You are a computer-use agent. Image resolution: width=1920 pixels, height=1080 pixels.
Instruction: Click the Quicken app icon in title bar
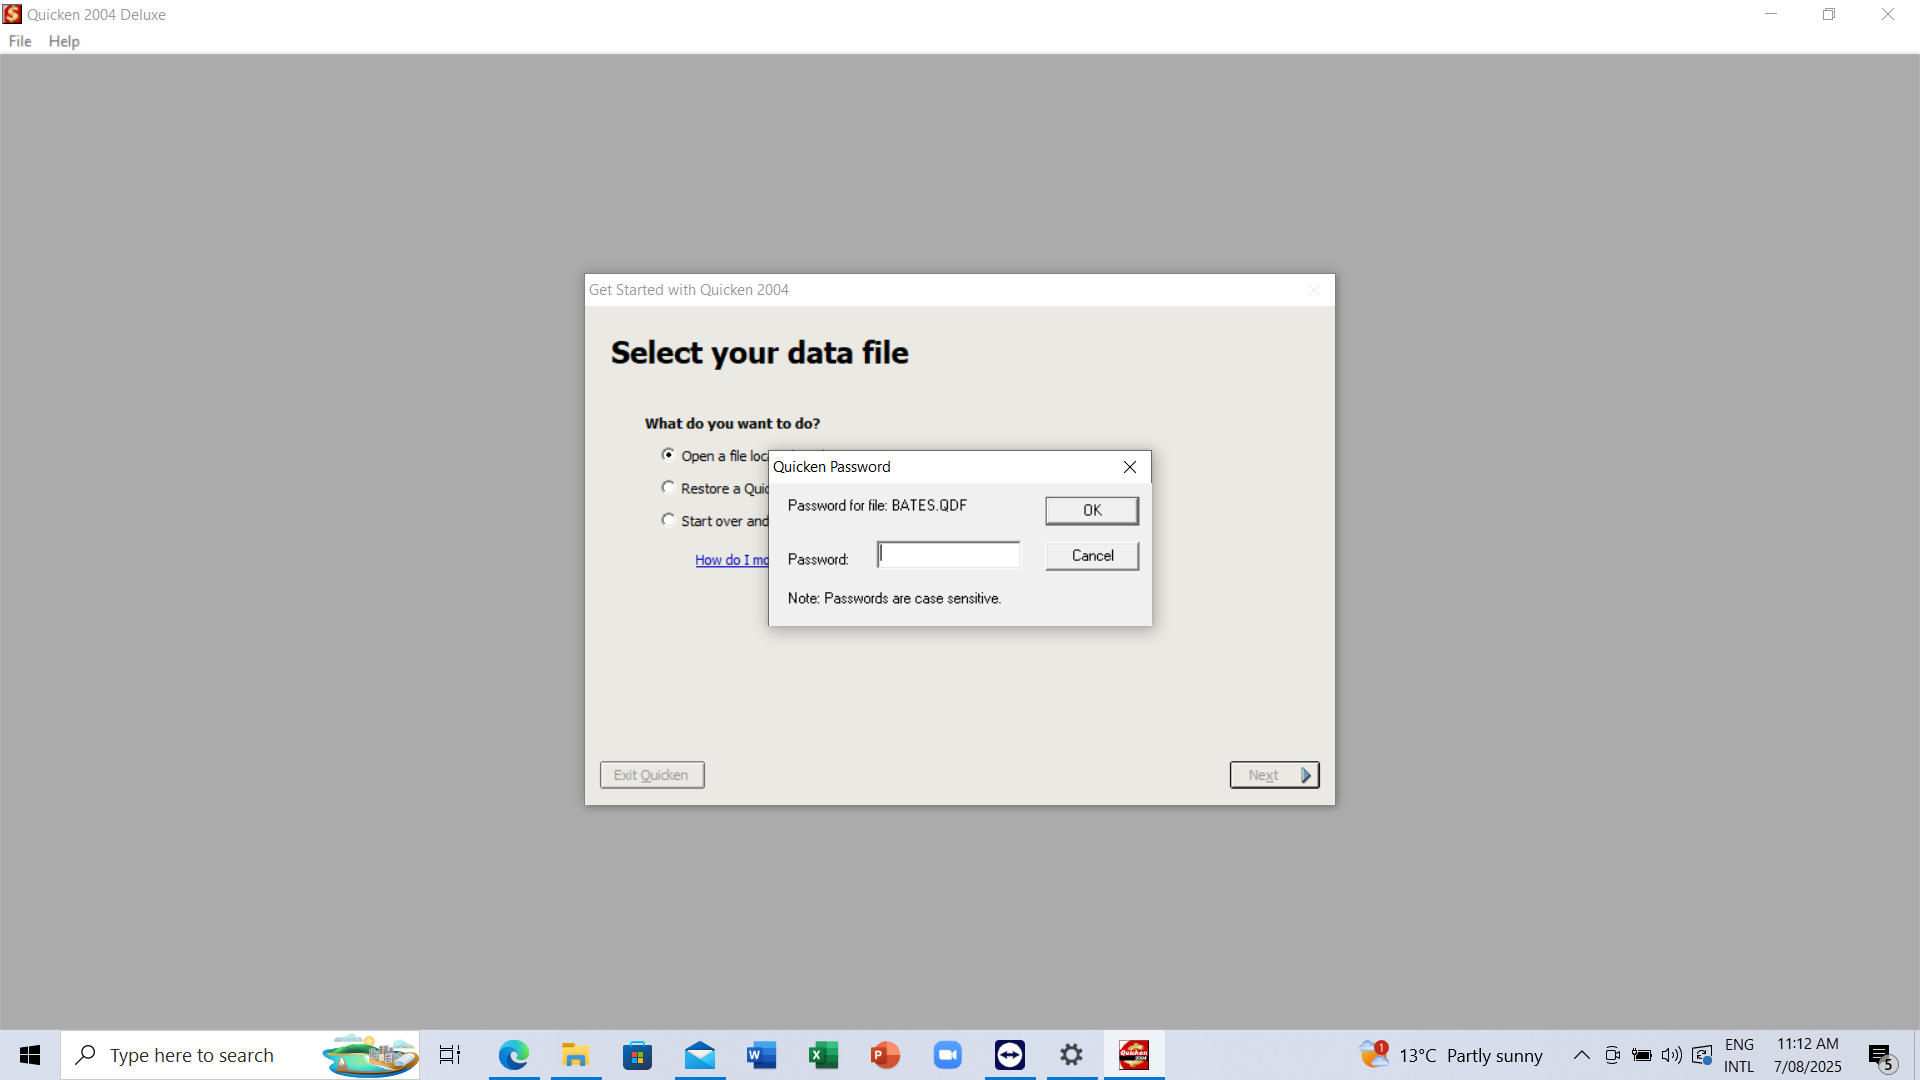coord(12,14)
